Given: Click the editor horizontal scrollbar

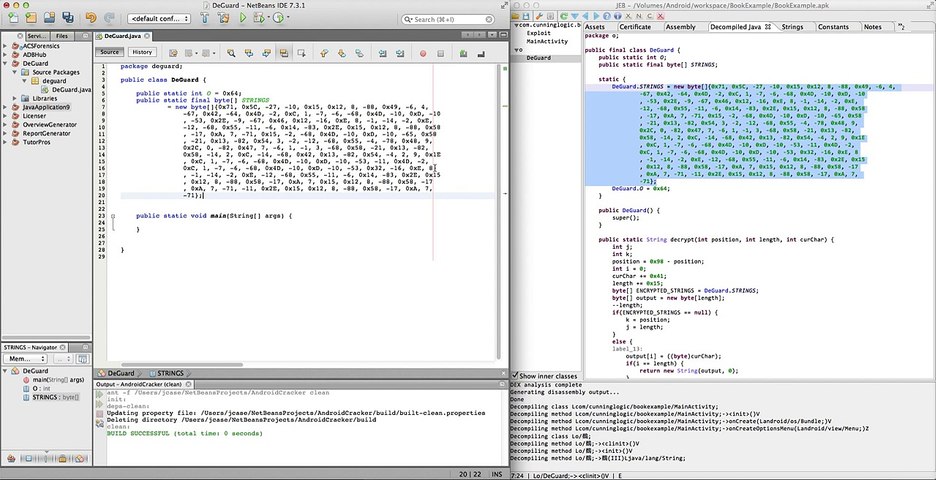Looking at the screenshot, I should click(182, 364).
